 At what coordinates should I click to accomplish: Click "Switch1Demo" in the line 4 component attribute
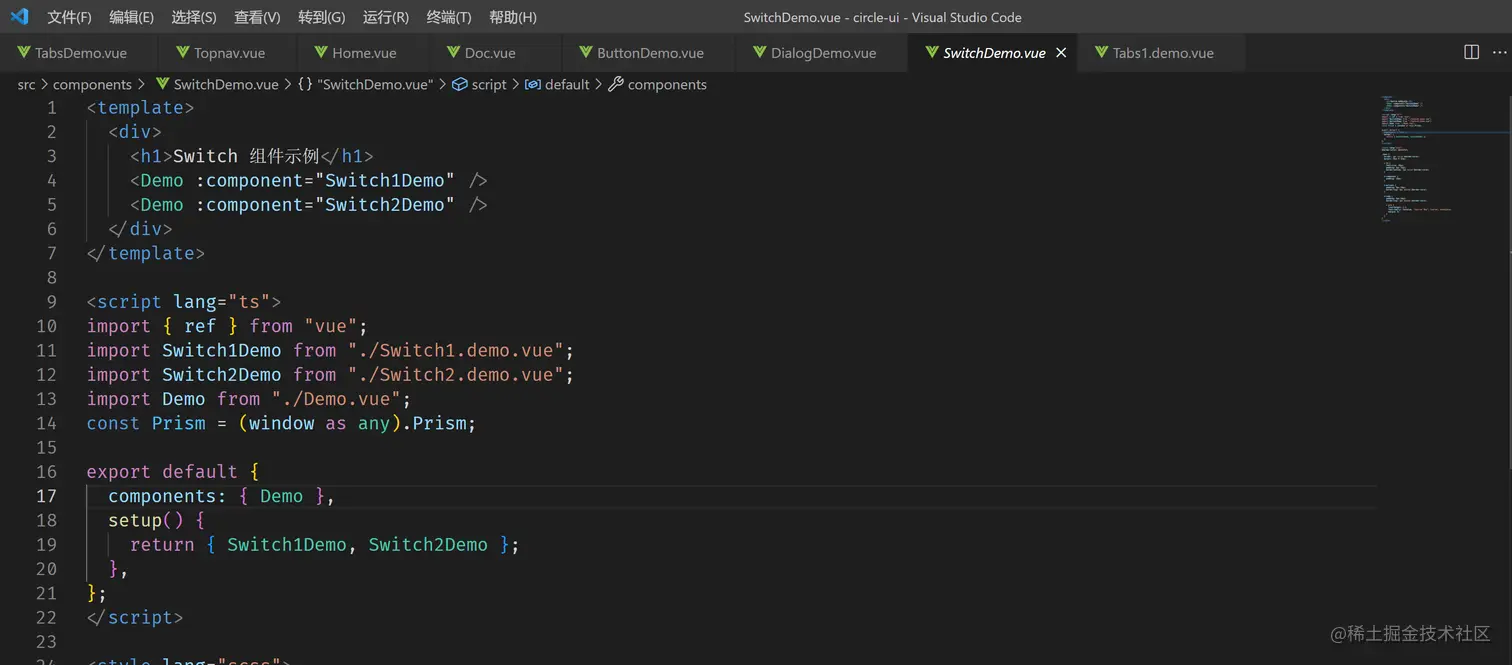(385, 181)
